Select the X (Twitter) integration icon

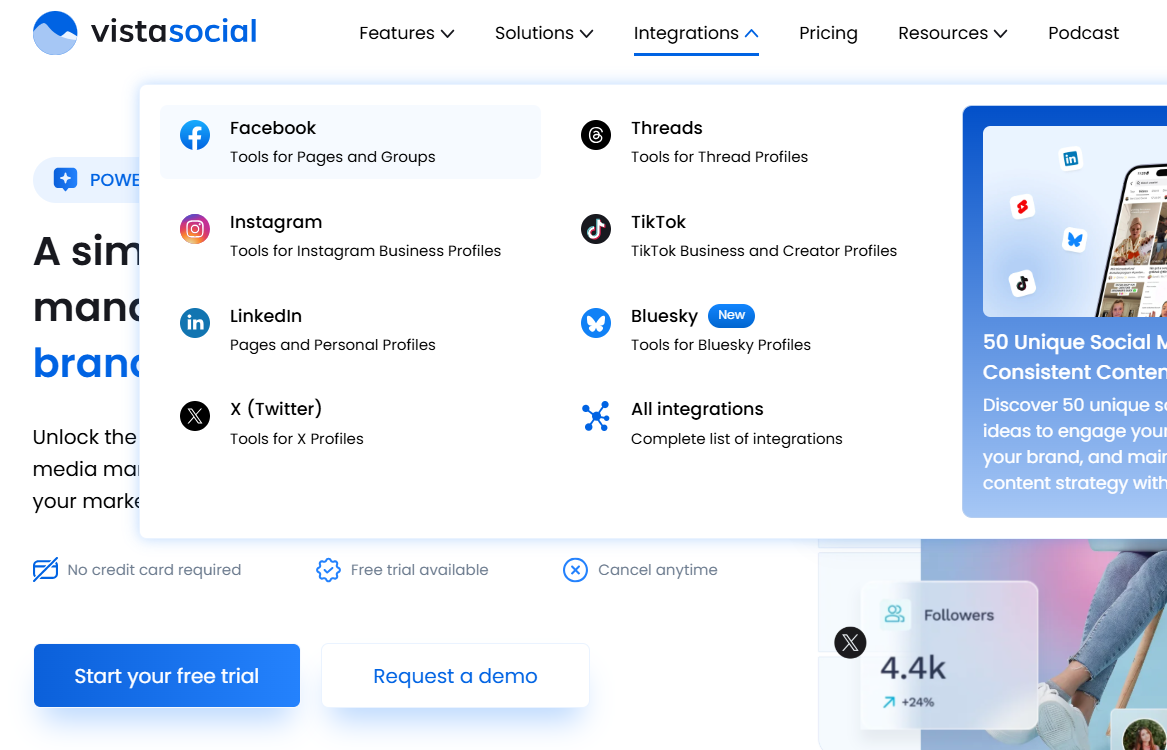point(194,416)
